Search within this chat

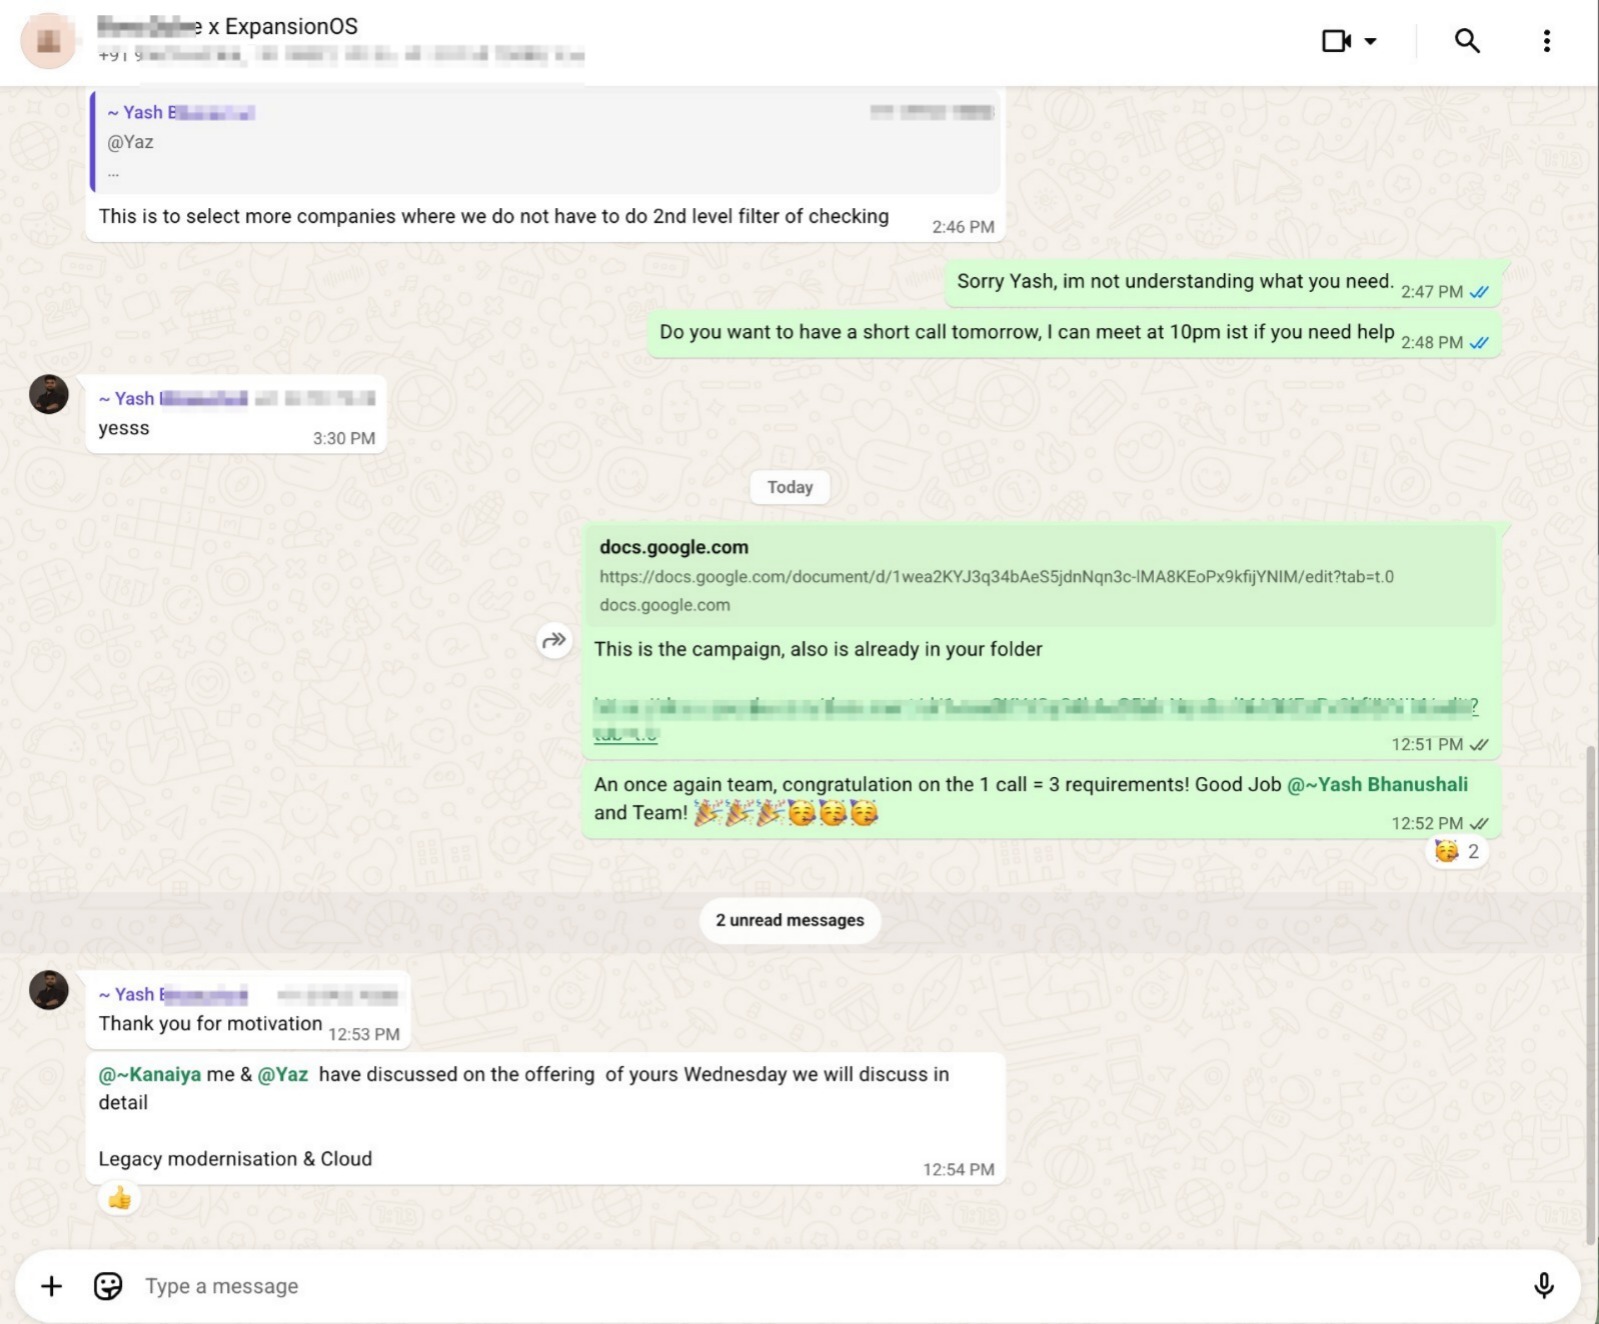pos(1467,41)
